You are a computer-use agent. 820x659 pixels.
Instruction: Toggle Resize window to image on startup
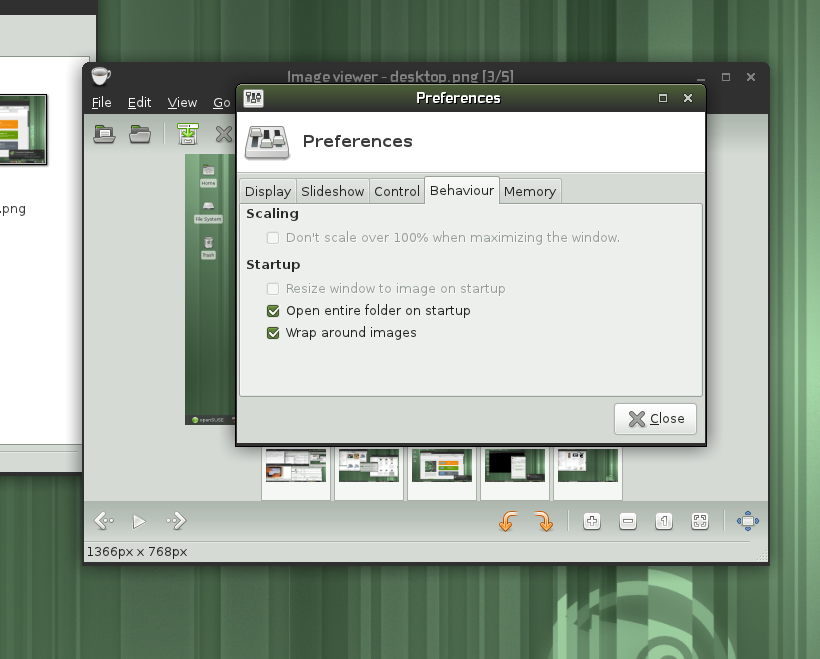[x=273, y=289]
